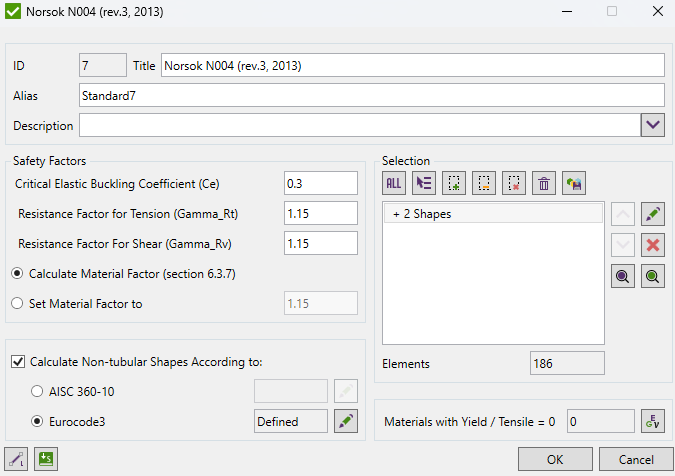Expand the 2 Shapes list entry

[396, 214]
